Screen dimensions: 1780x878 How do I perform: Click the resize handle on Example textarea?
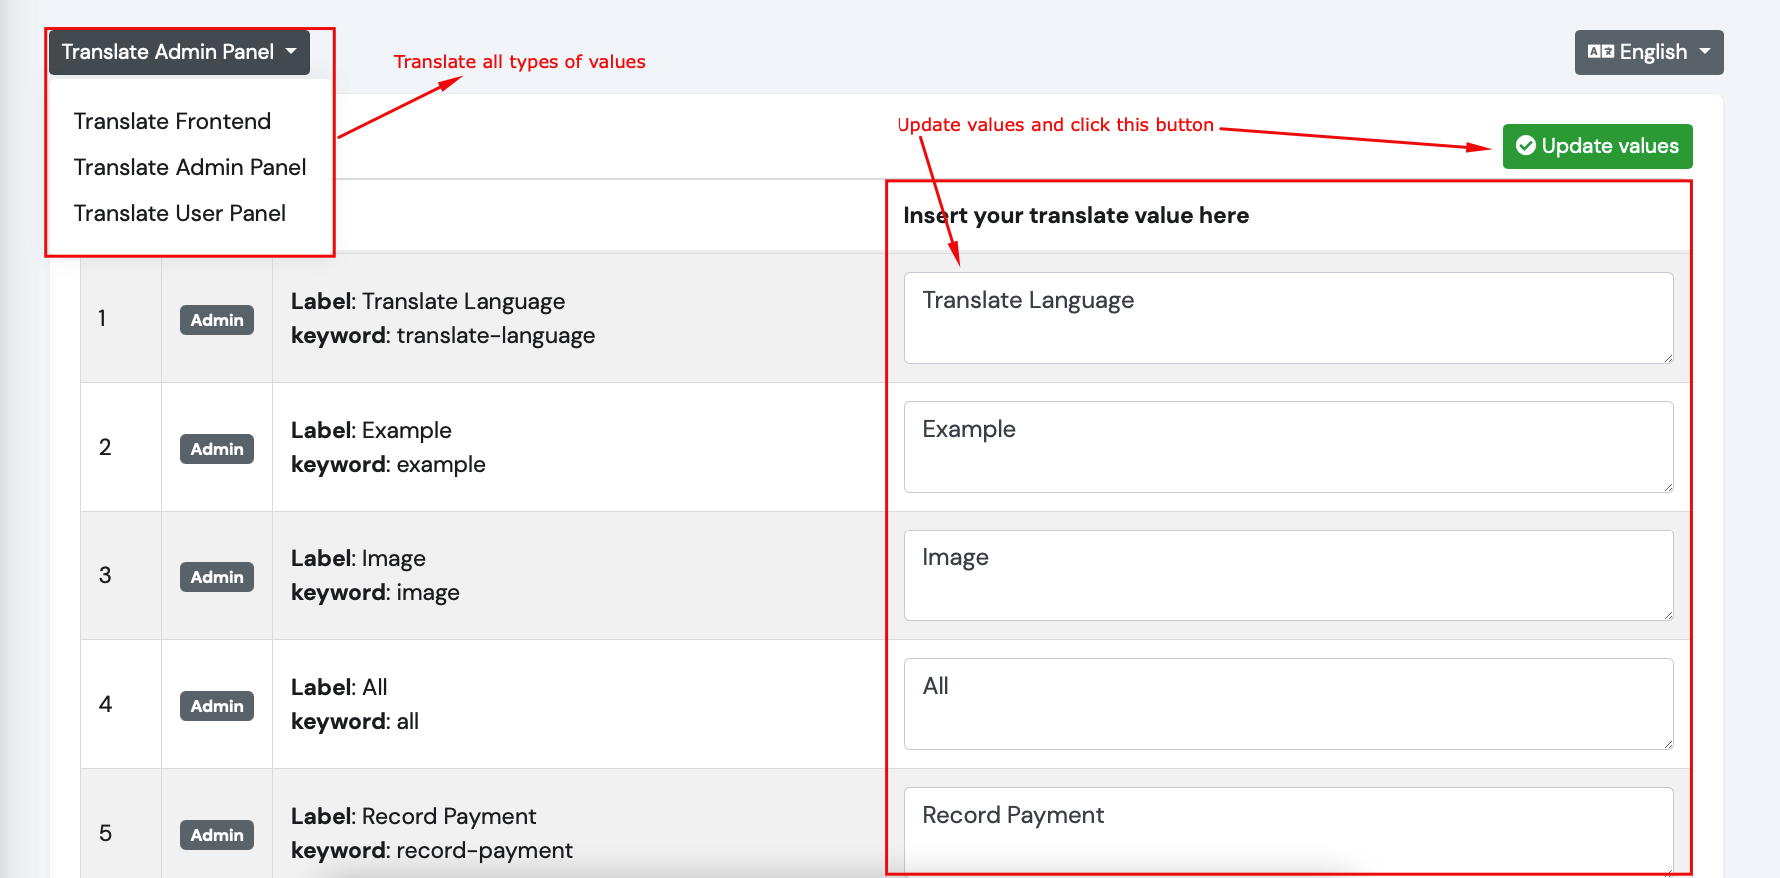pos(1667,486)
